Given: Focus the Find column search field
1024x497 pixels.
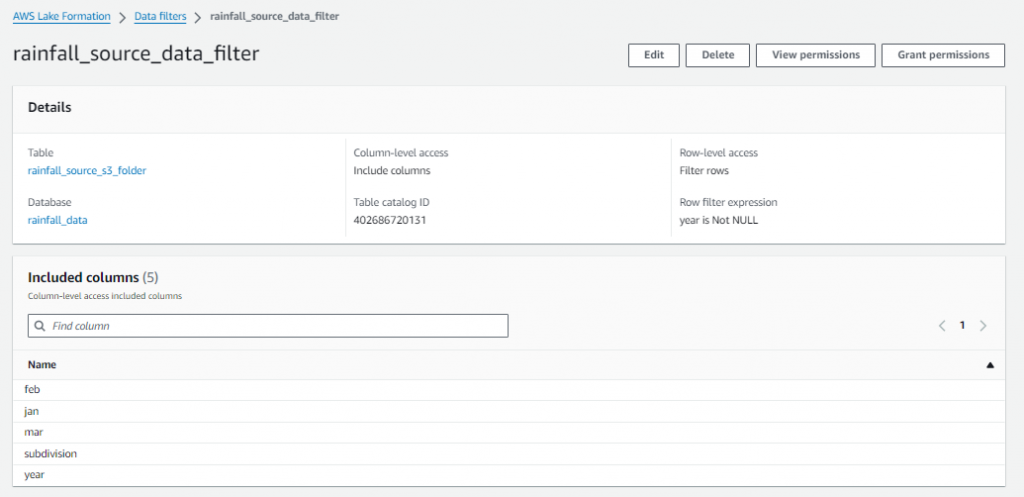Looking at the screenshot, I should [270, 326].
